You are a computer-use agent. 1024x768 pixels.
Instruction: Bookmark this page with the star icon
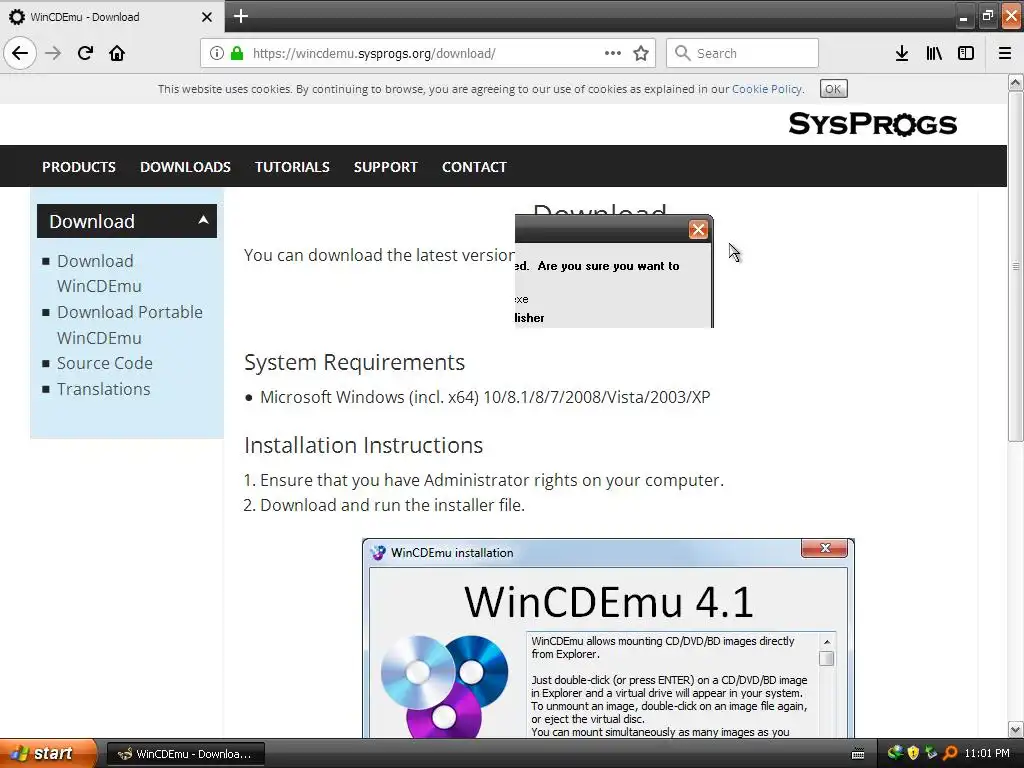pos(641,53)
